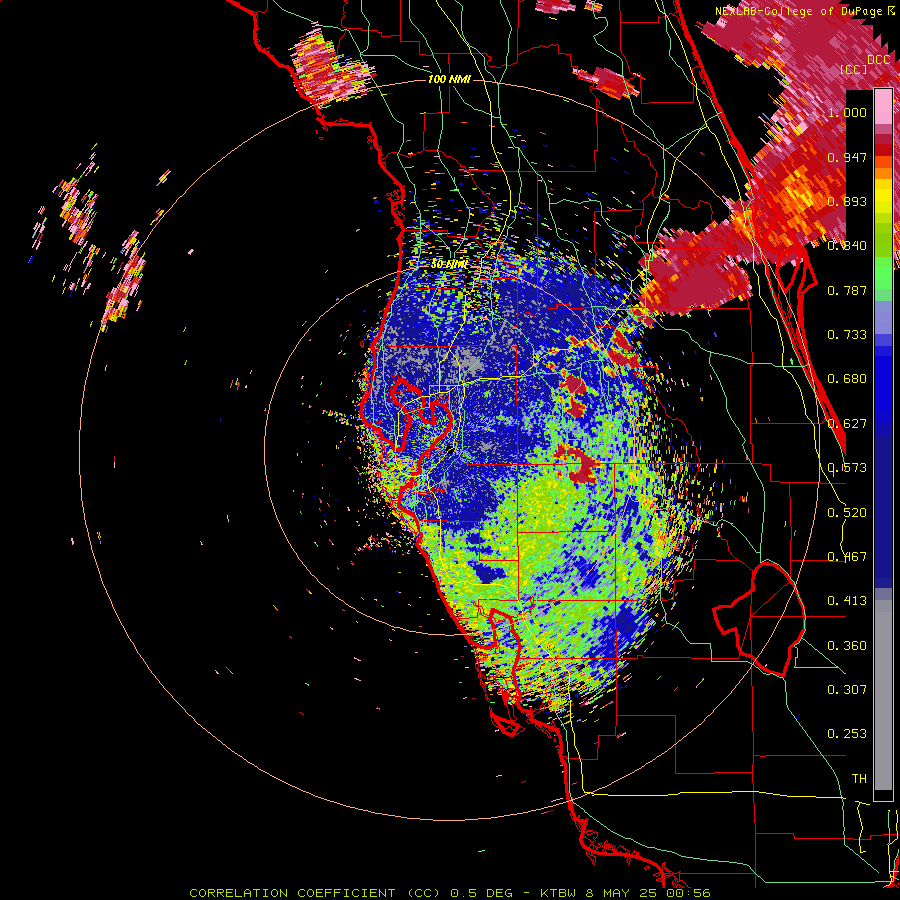Viewport: 900px width, 900px height.
Task: Select the 0.680 scale value
Action: [847, 379]
